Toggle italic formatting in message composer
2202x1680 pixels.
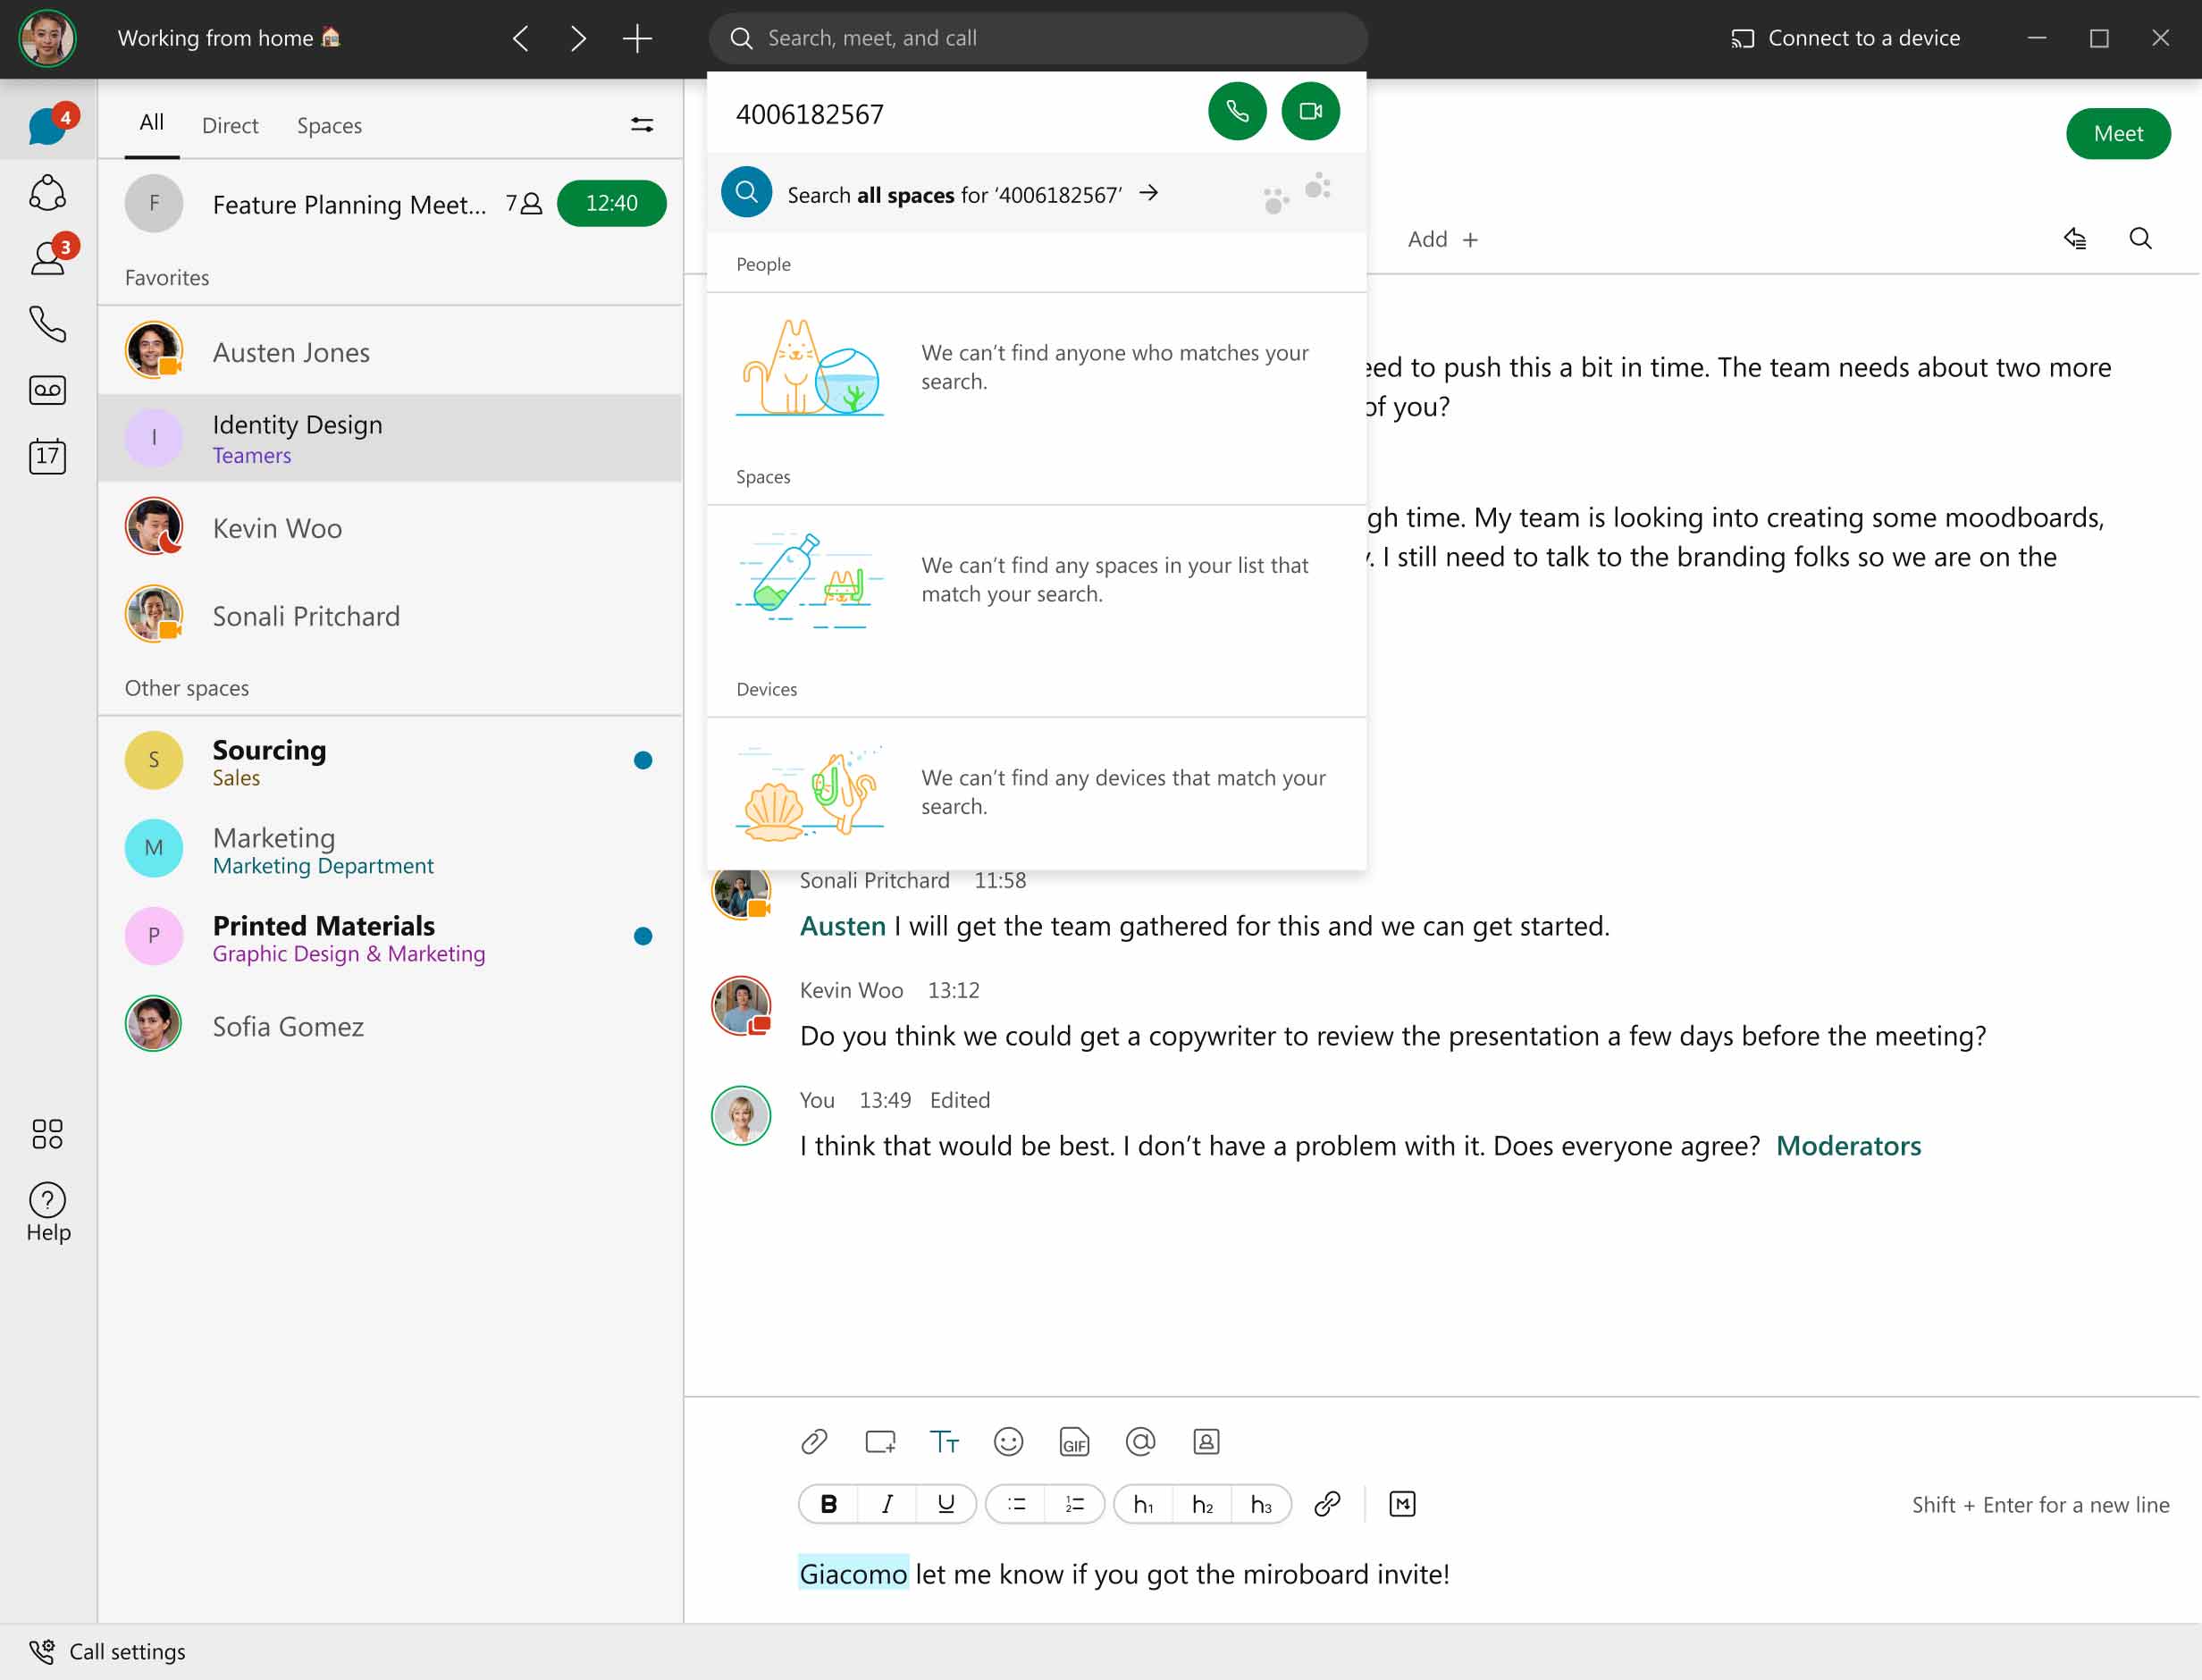pyautogui.click(x=887, y=1504)
